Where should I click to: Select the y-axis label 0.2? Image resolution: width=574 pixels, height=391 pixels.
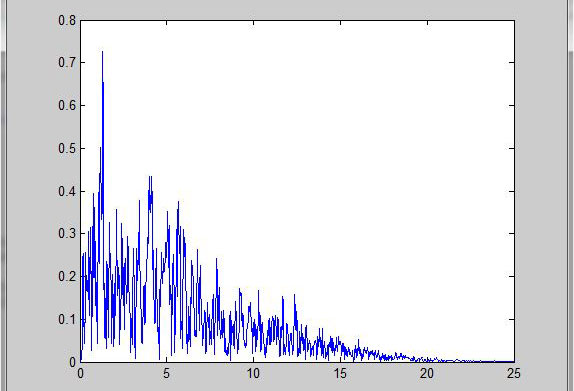click(67, 276)
